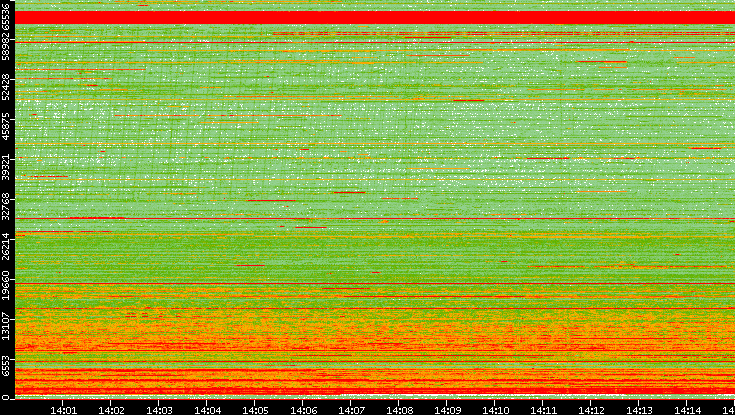Screen dimensions: 735x415
Task: Click the thick solid red band near 65536
Action: [x=375, y=17]
